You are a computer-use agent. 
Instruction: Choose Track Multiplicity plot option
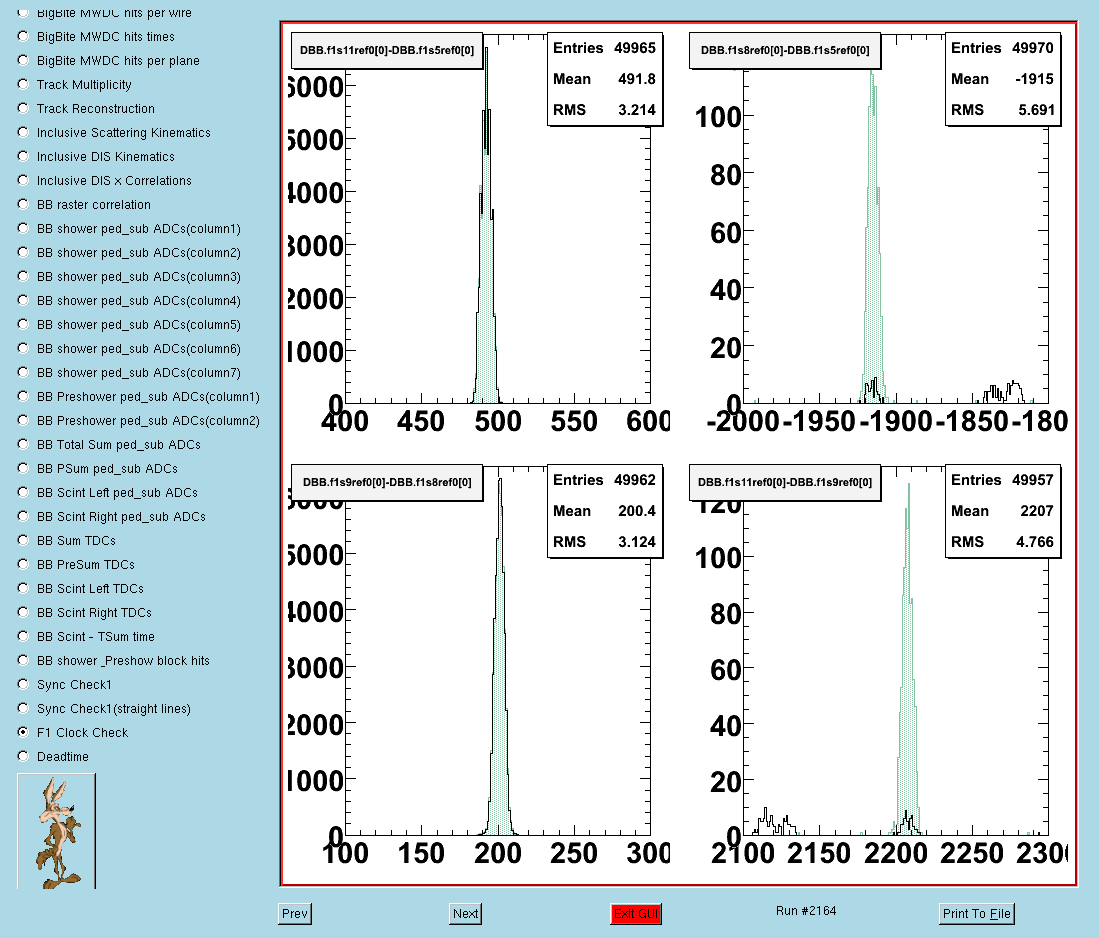tap(23, 83)
